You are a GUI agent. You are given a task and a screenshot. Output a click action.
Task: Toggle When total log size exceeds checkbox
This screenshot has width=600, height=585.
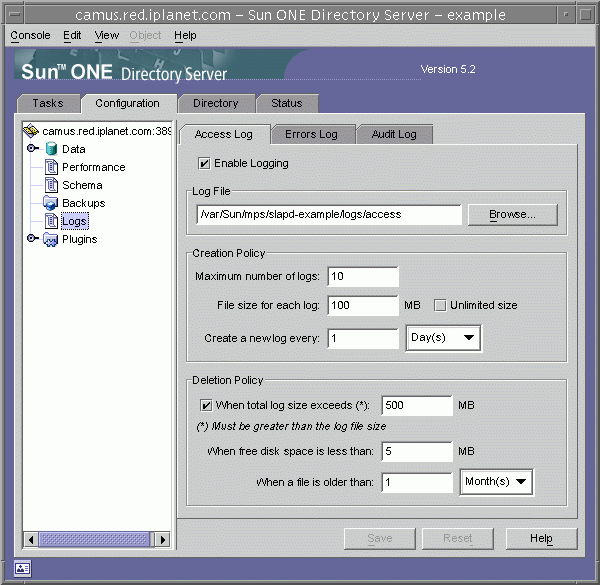point(206,405)
